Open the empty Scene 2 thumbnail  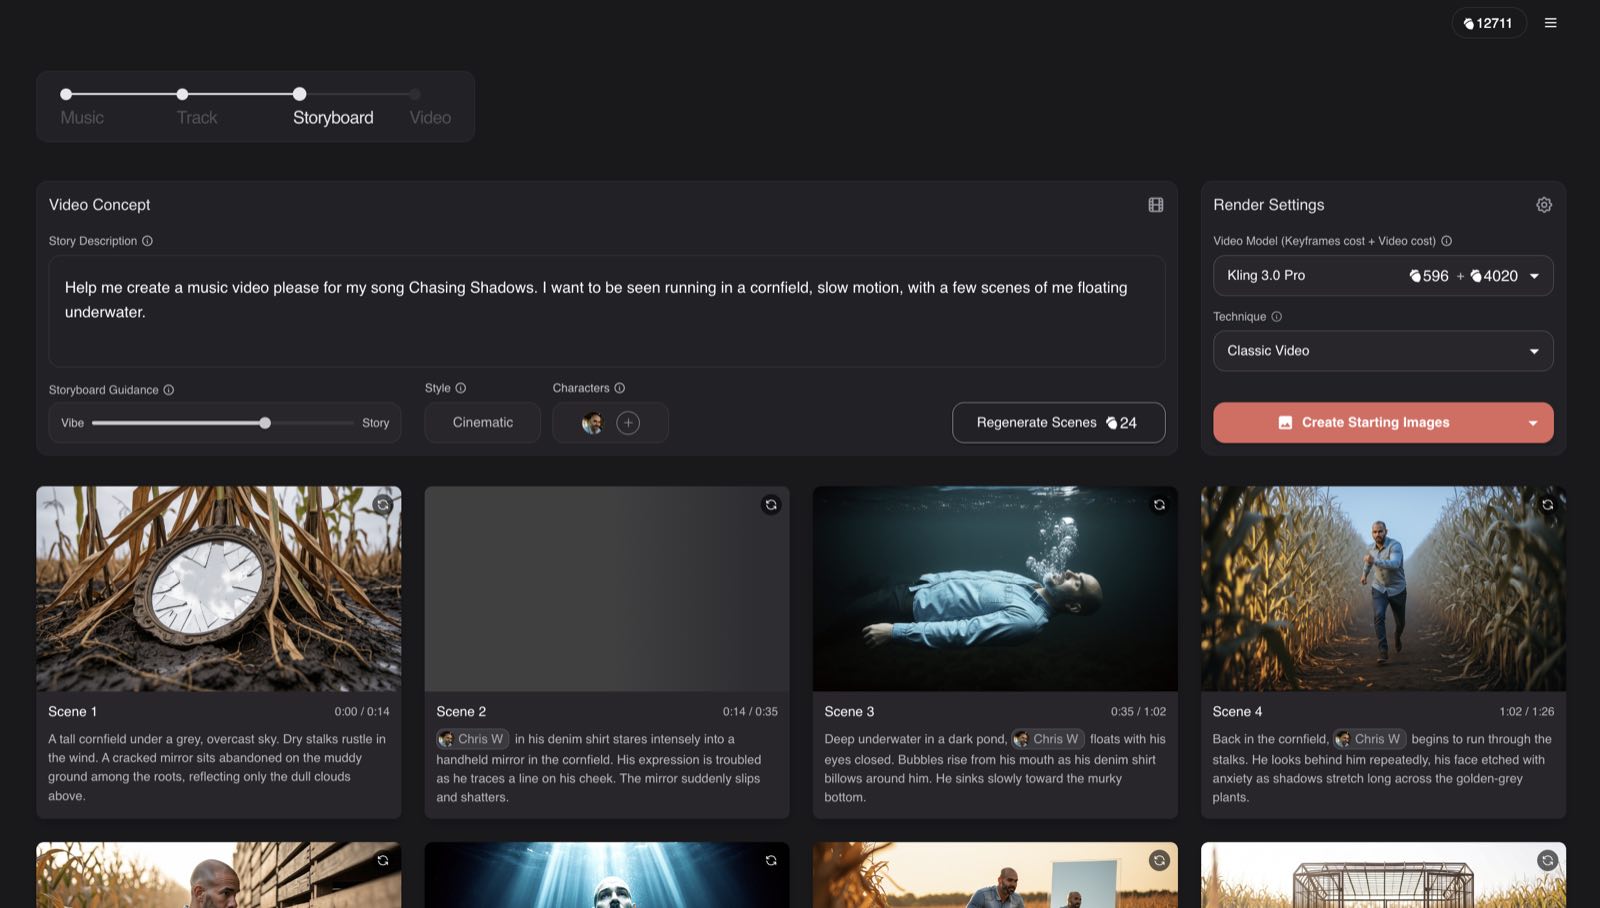click(x=607, y=589)
